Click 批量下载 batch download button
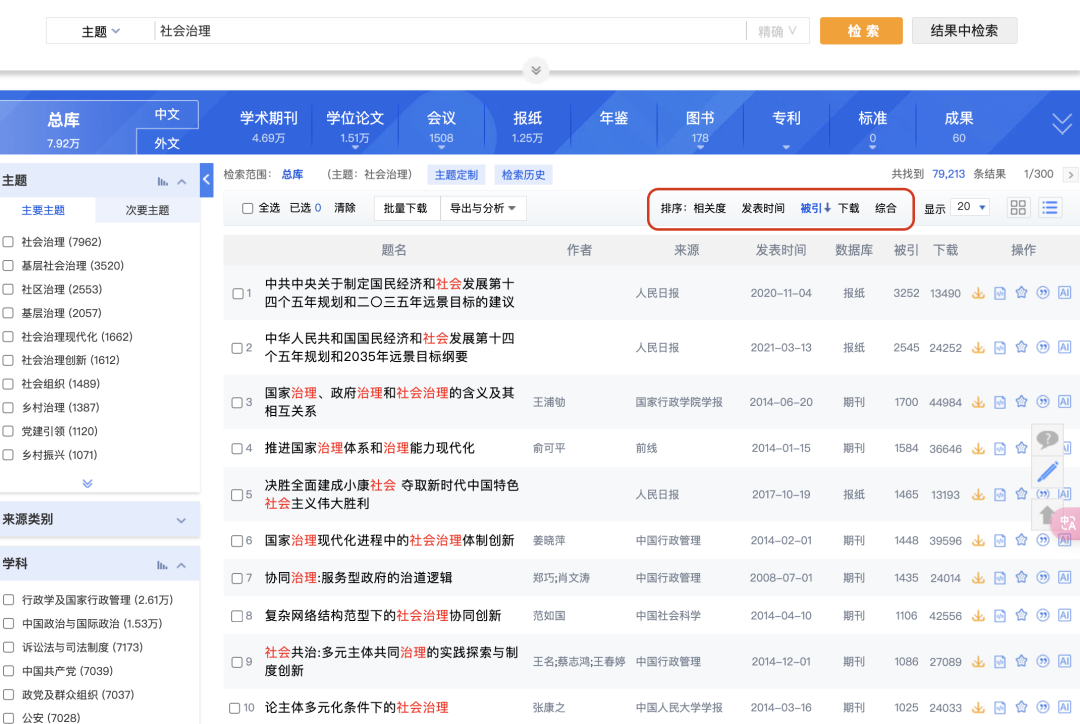The height and width of the screenshot is (724, 1080). click(406, 208)
